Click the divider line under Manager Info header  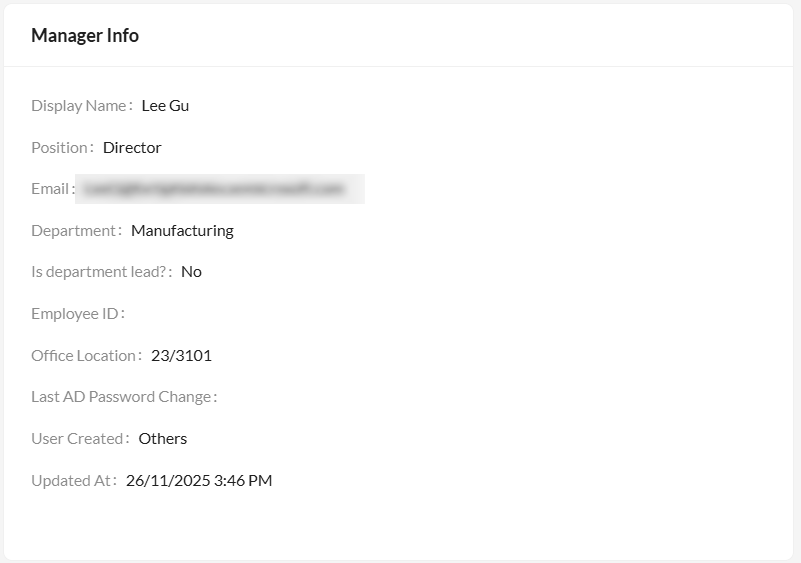pyautogui.click(x=400, y=67)
